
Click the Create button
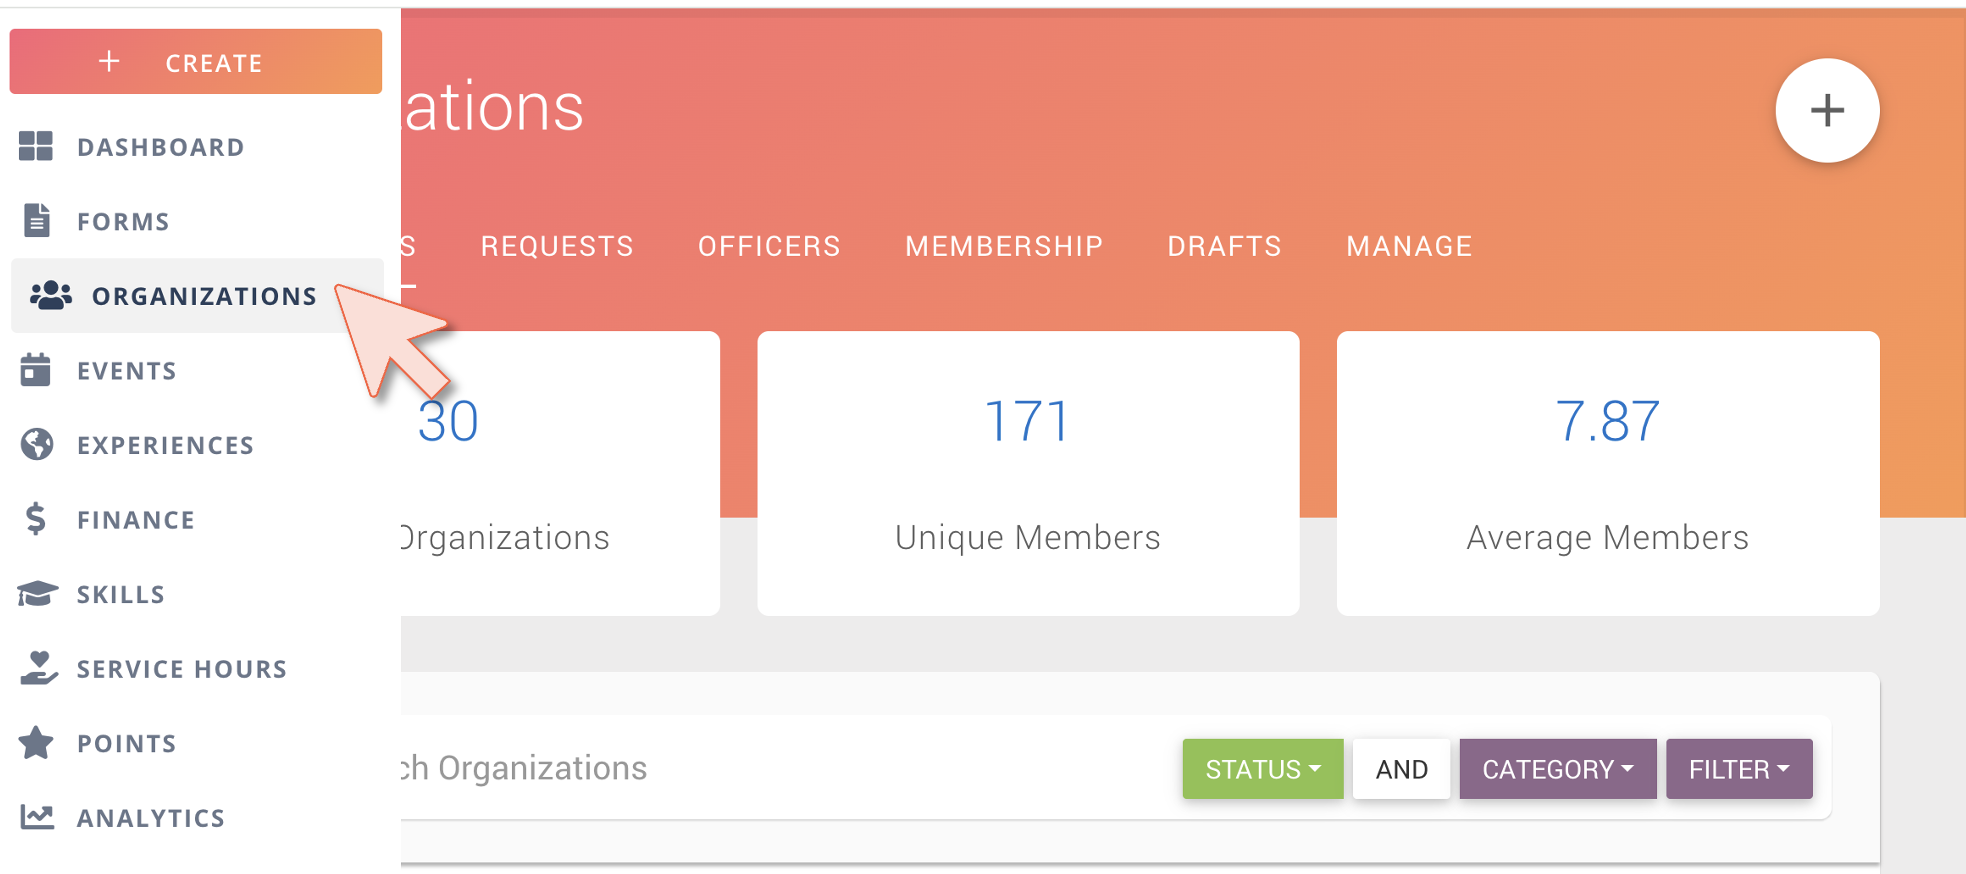click(196, 62)
